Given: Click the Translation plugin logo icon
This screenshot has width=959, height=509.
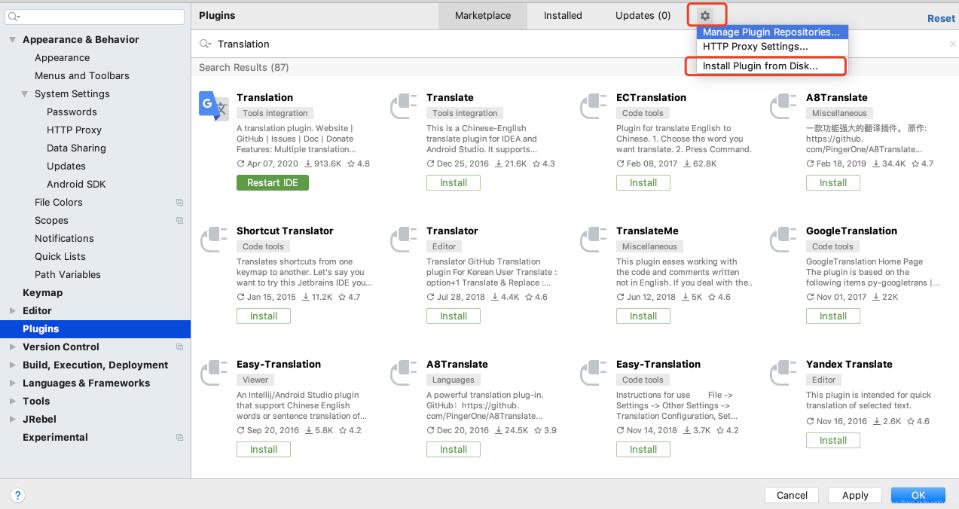Looking at the screenshot, I should (213, 105).
